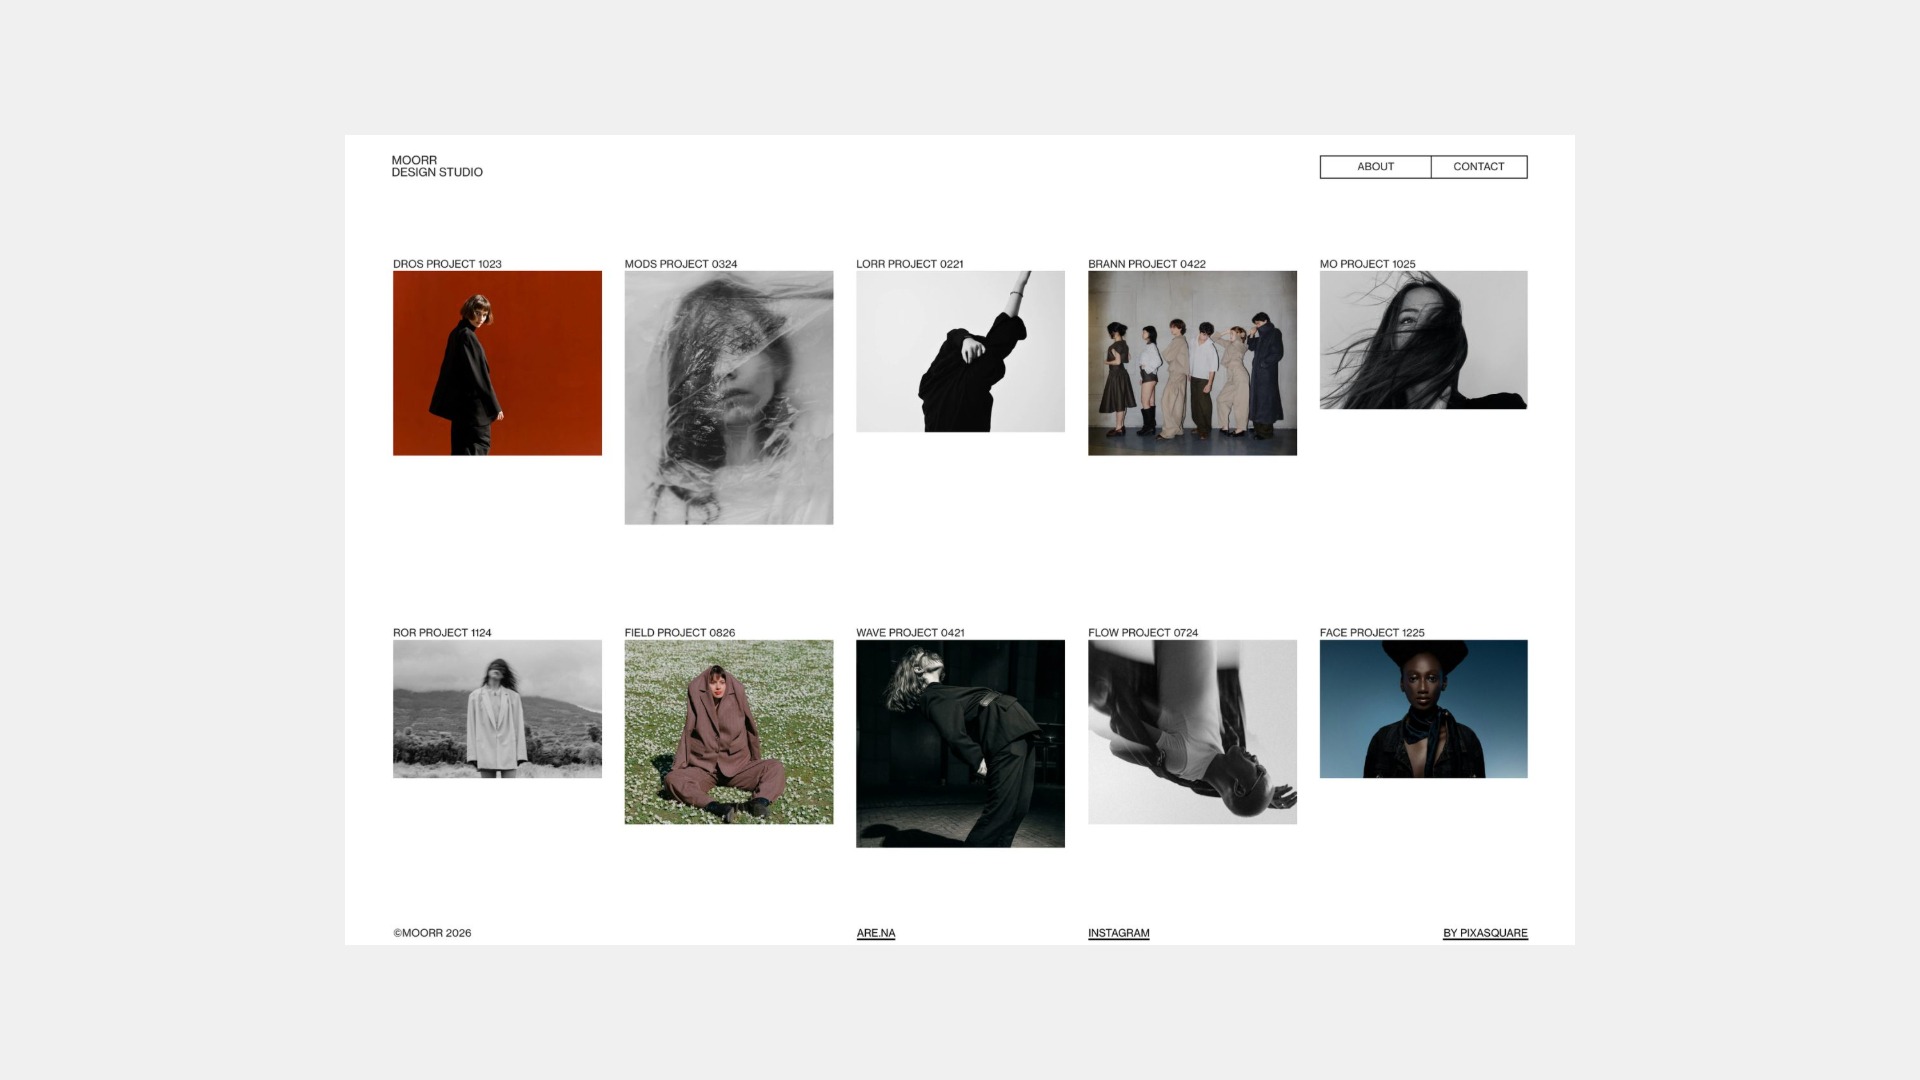Screen dimensions: 1920x1080
Task: Click the MODS PROJECT 0324 title
Action: coord(681,264)
